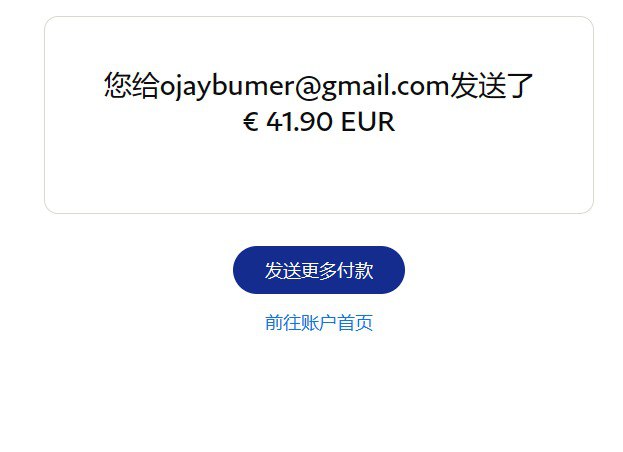Image resolution: width=623 pixels, height=452 pixels.
Task: Click the 首页 characters in the bottom link
Action: coord(355,322)
